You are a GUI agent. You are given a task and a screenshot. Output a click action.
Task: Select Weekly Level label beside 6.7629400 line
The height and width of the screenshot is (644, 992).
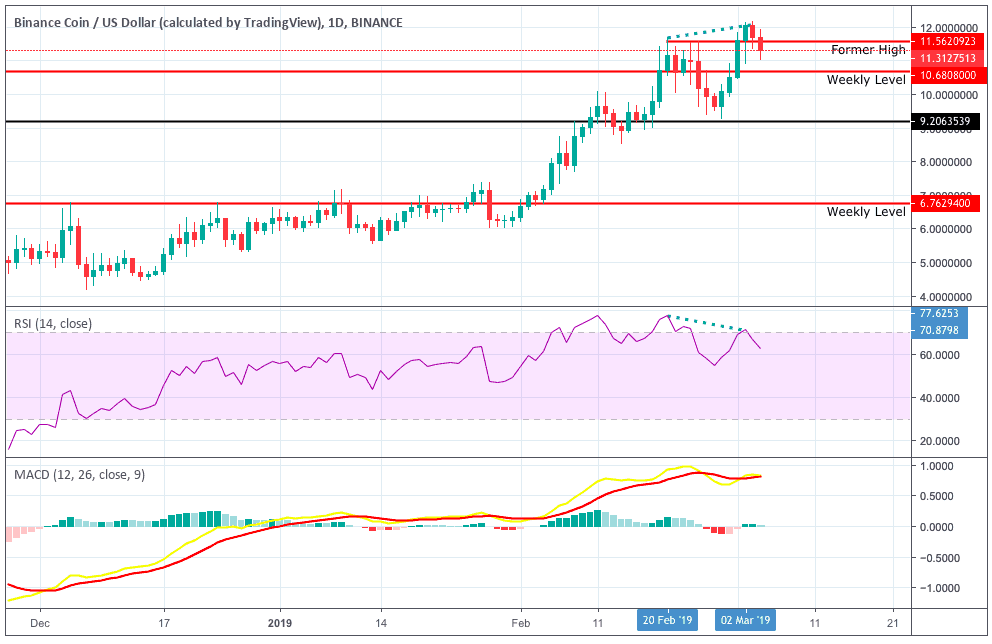point(866,212)
